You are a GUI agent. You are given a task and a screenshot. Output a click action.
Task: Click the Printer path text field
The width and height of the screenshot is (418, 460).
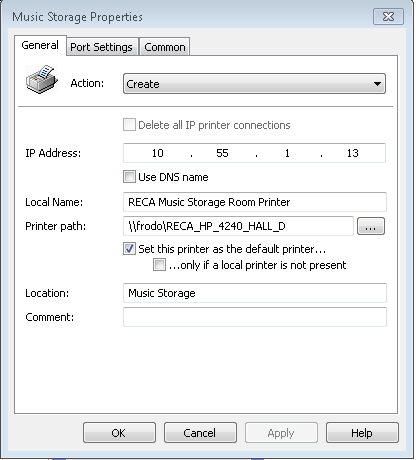[238, 226]
